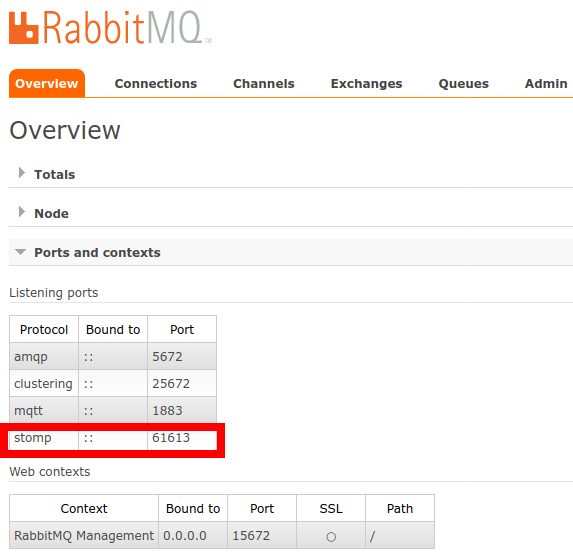
Task: Select the mqtt protocol cell
Action: (x=44, y=411)
